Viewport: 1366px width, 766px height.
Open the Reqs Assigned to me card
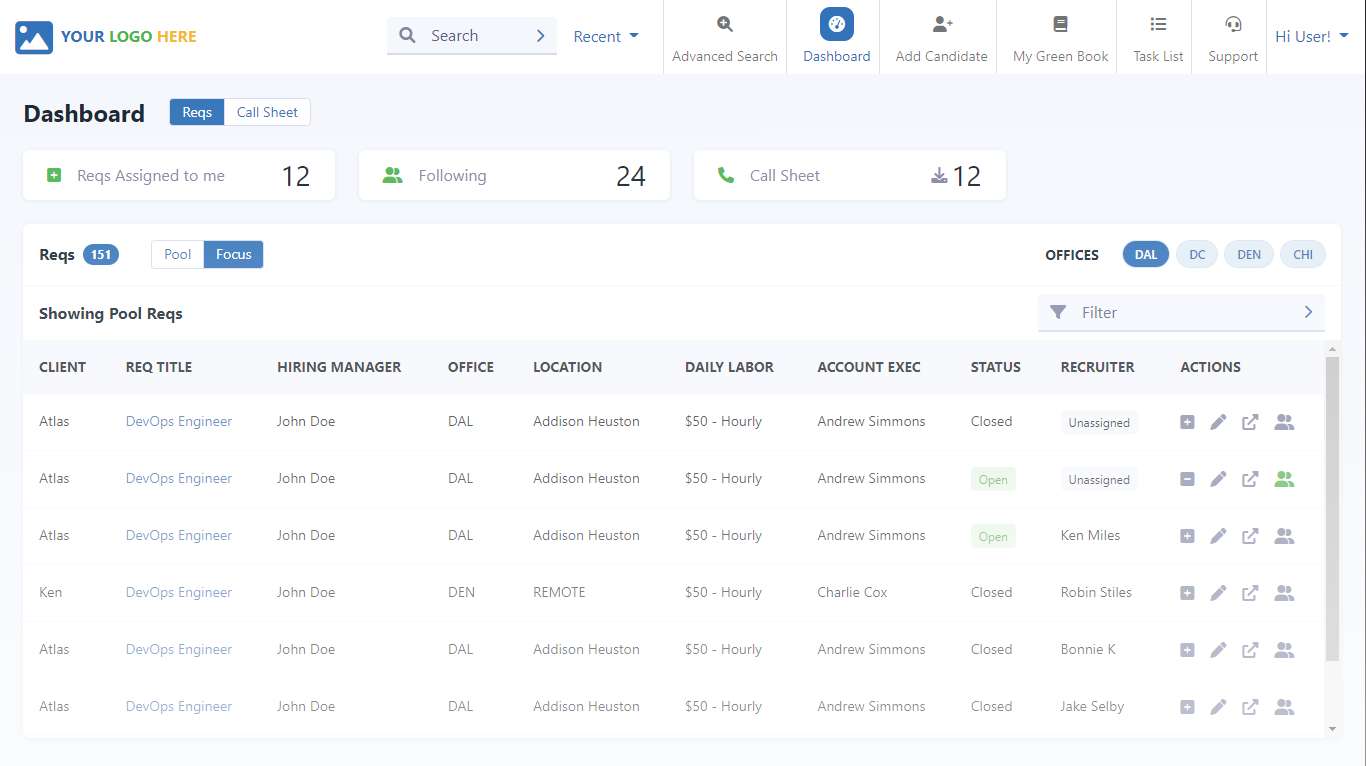coord(179,176)
